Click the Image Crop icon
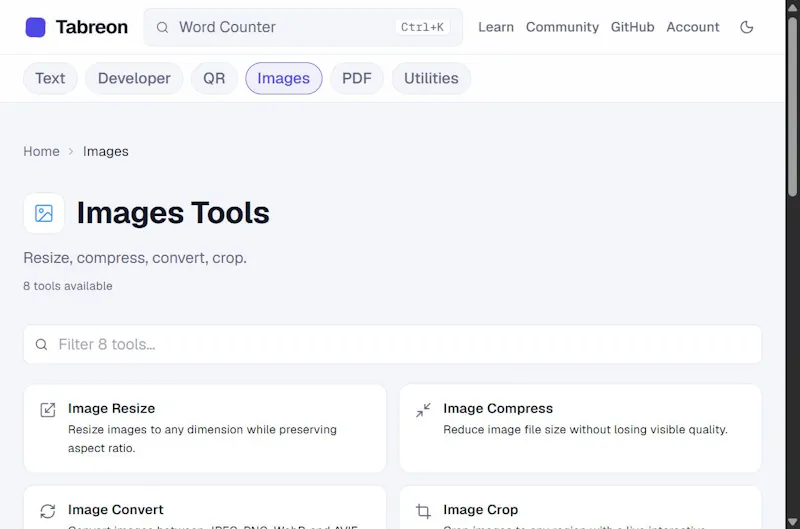 point(423,511)
